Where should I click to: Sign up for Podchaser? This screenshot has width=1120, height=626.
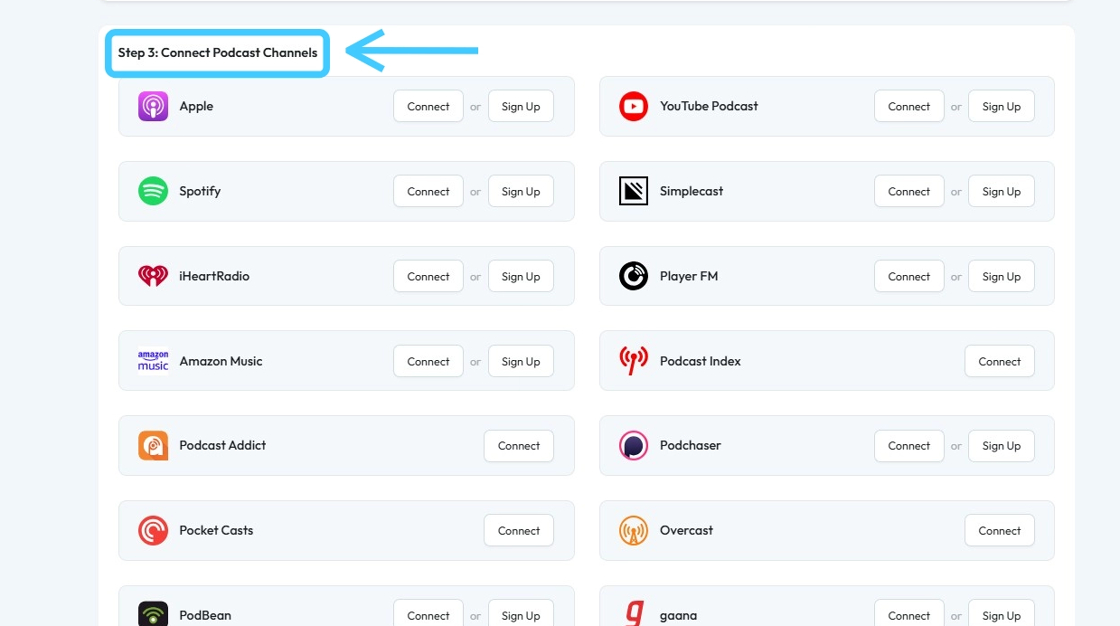(x=1001, y=446)
